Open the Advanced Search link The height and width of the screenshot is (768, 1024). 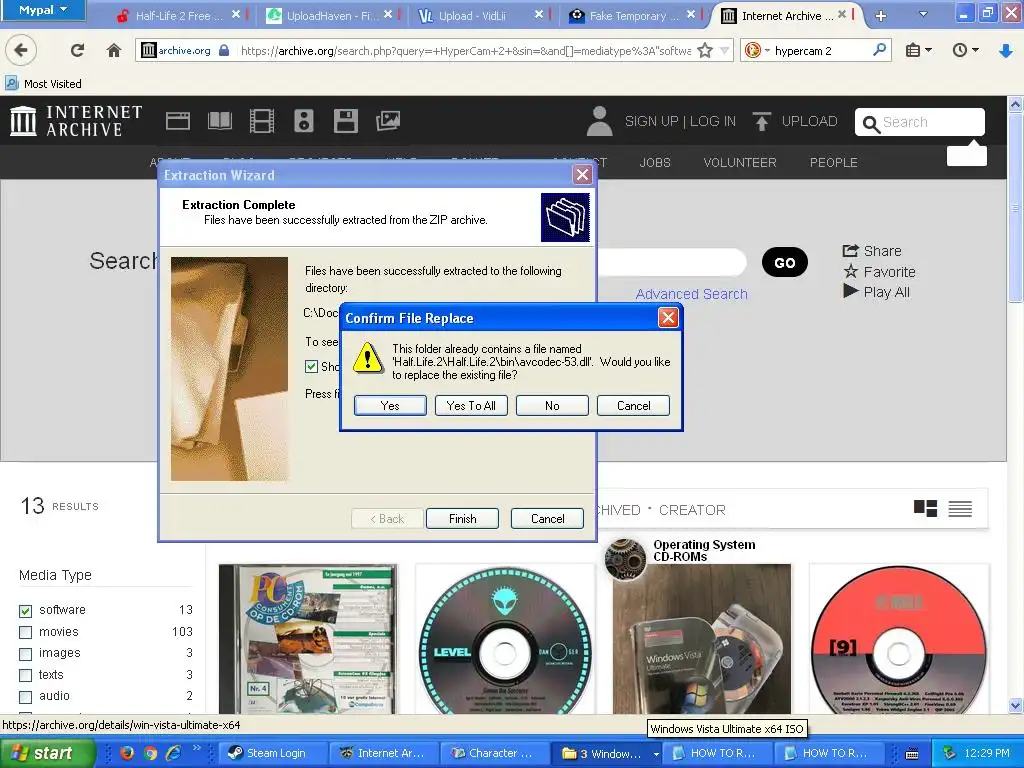pyautogui.click(x=692, y=294)
